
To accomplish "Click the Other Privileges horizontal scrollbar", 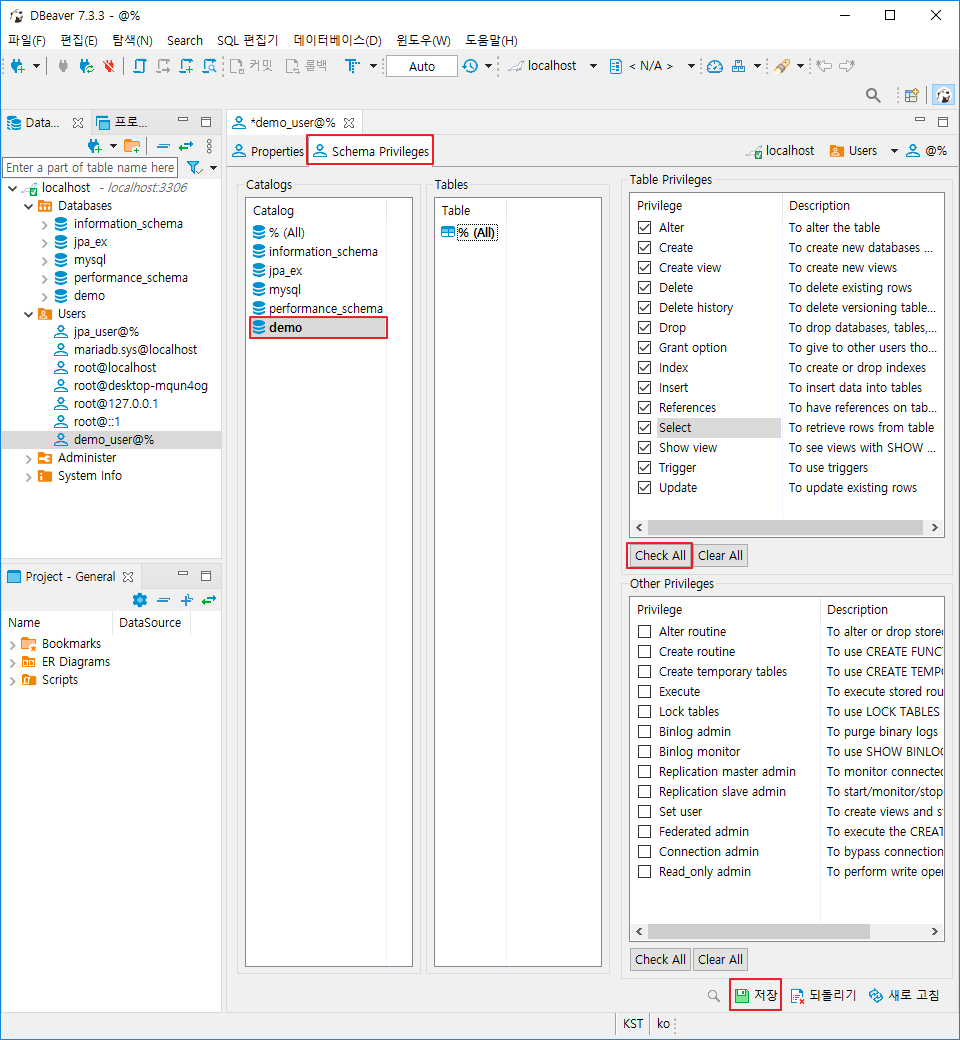I will [759, 931].
